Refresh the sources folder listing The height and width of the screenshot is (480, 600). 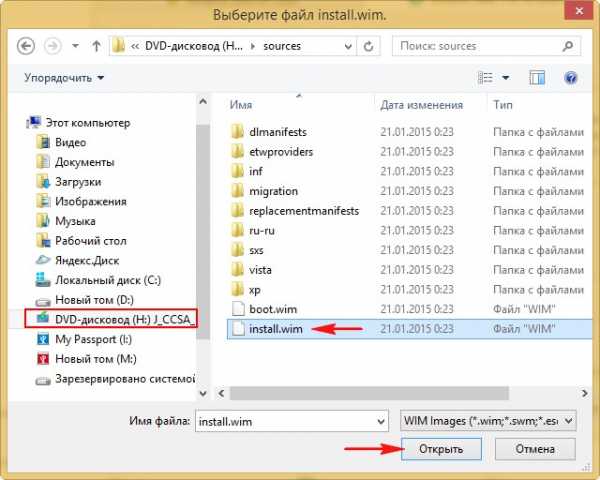[x=368, y=46]
